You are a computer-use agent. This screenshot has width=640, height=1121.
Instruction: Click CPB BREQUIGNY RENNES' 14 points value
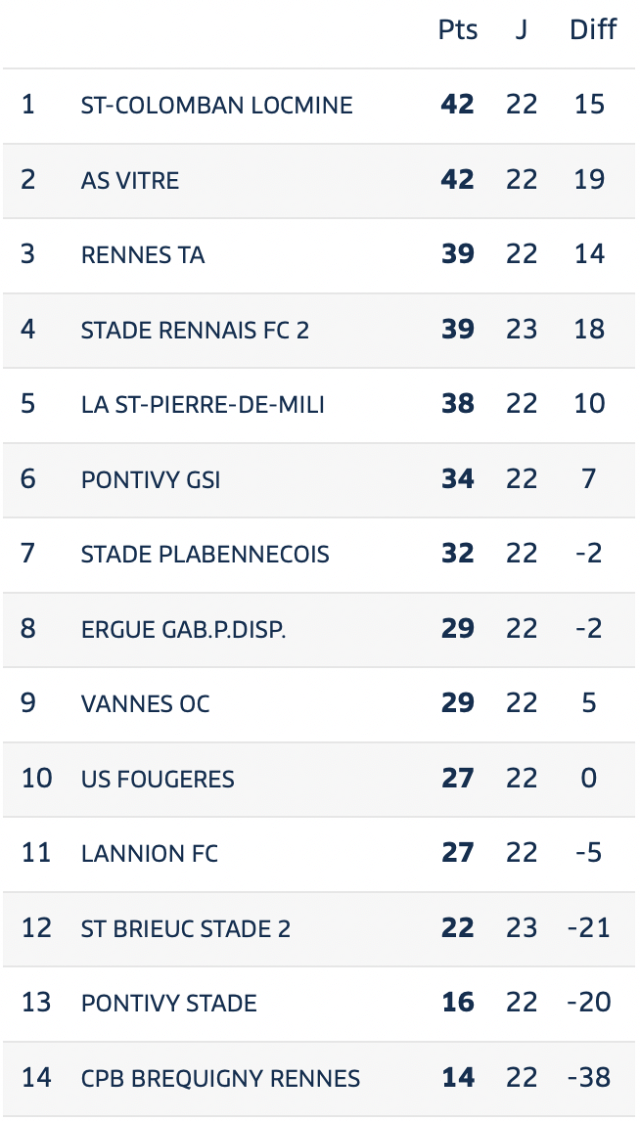(x=458, y=1077)
